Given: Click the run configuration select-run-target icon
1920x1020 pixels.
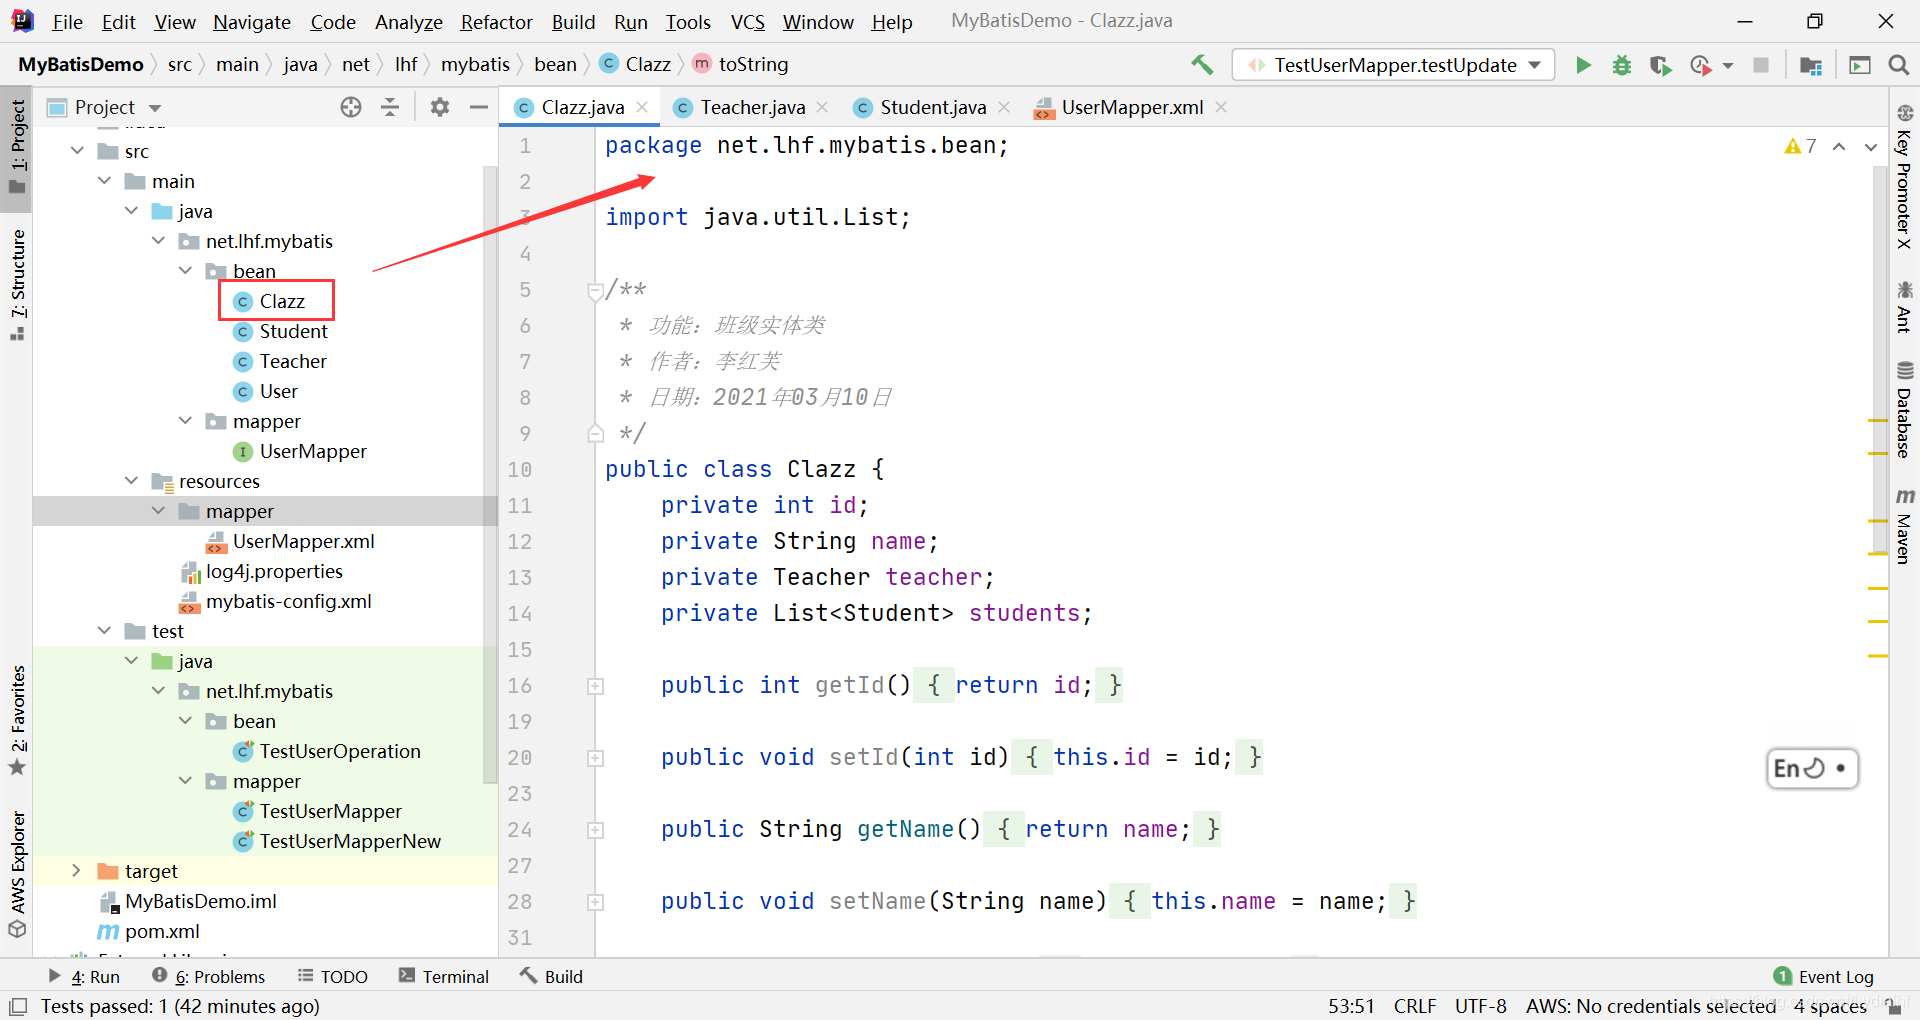Looking at the screenshot, I should tap(1860, 65).
